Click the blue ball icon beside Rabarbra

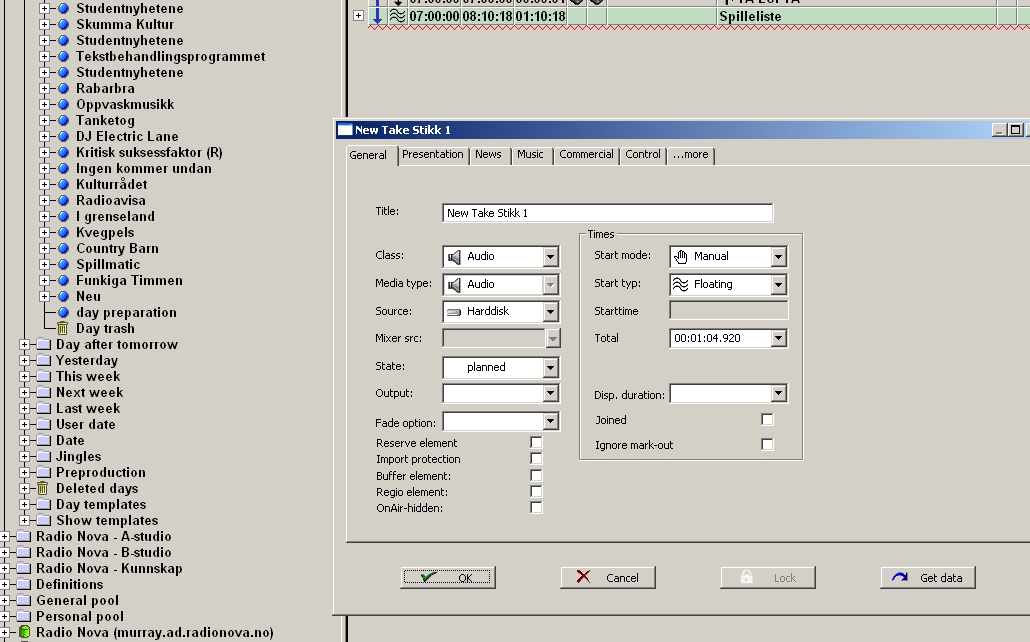[x=63, y=88]
